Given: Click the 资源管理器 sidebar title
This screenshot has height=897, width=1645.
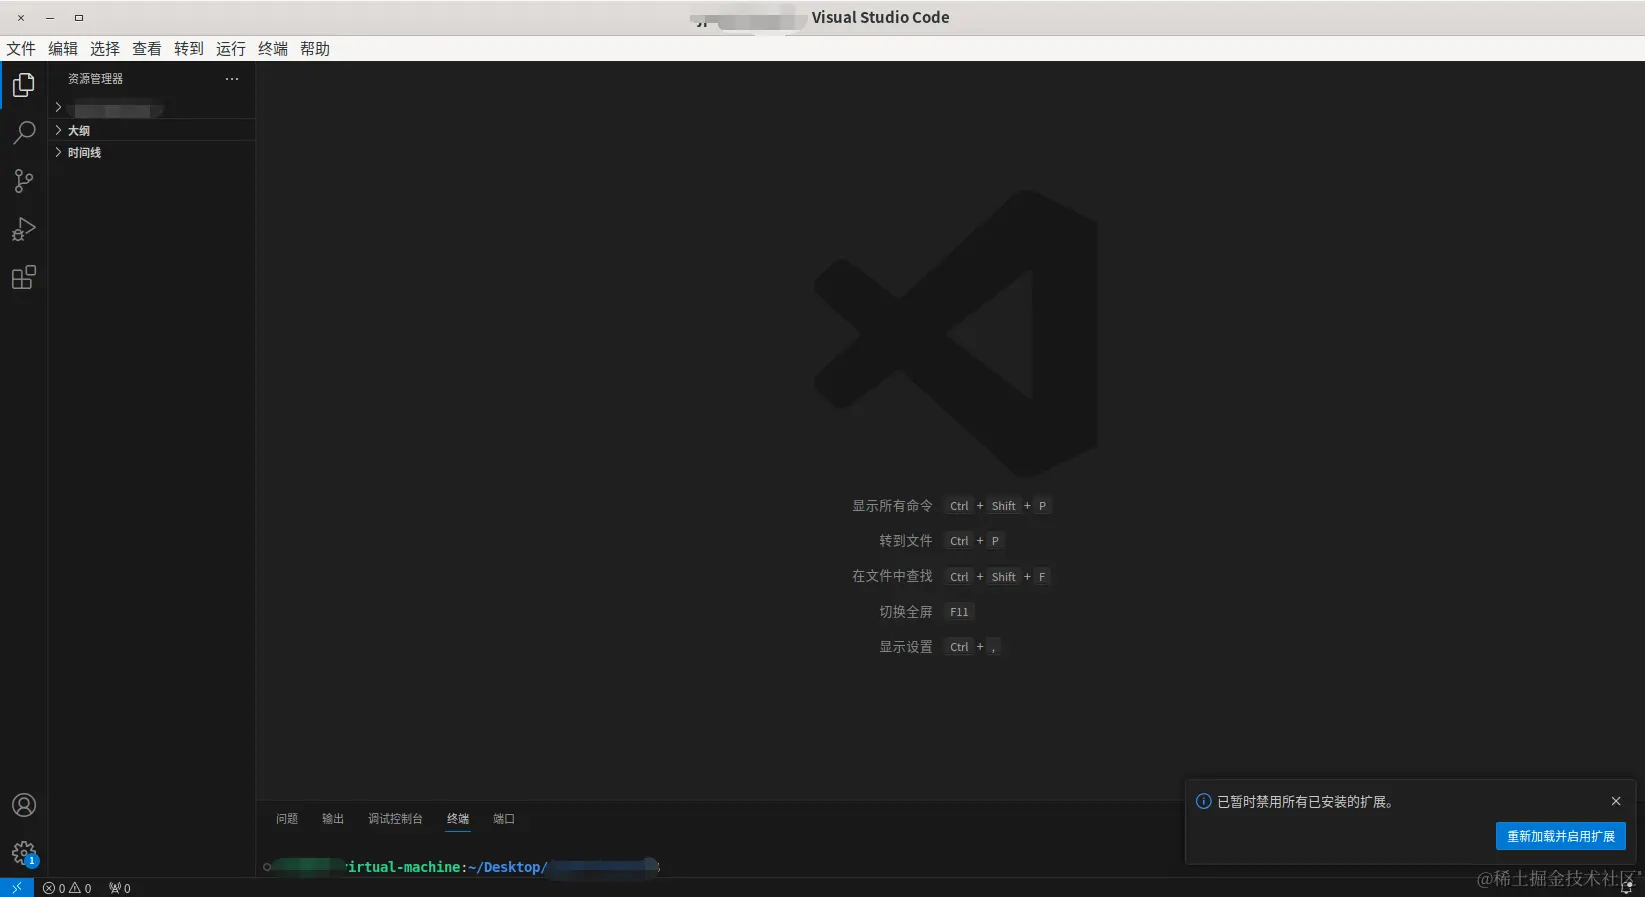Looking at the screenshot, I should point(95,79).
